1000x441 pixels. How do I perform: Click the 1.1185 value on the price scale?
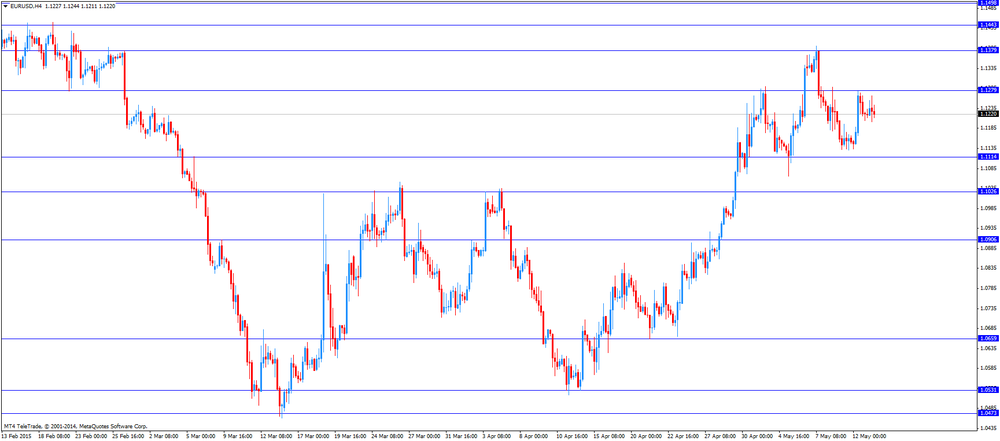point(988,128)
